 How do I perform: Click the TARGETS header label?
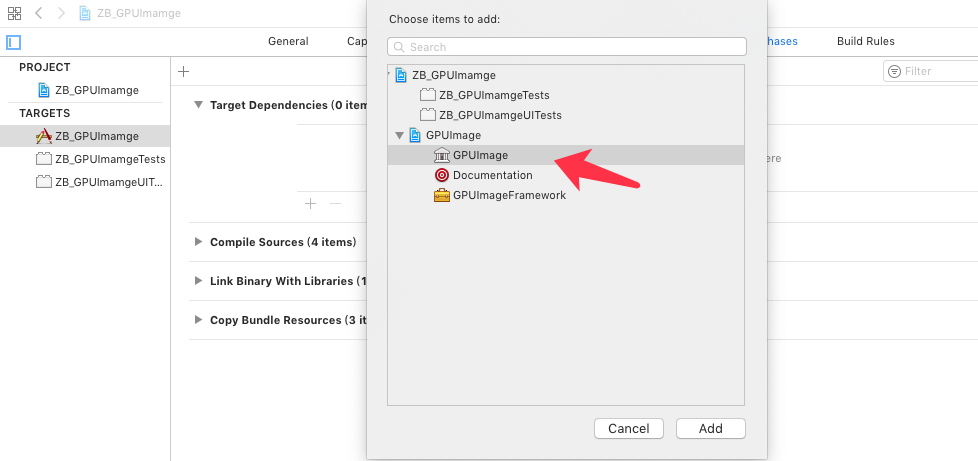(45, 113)
